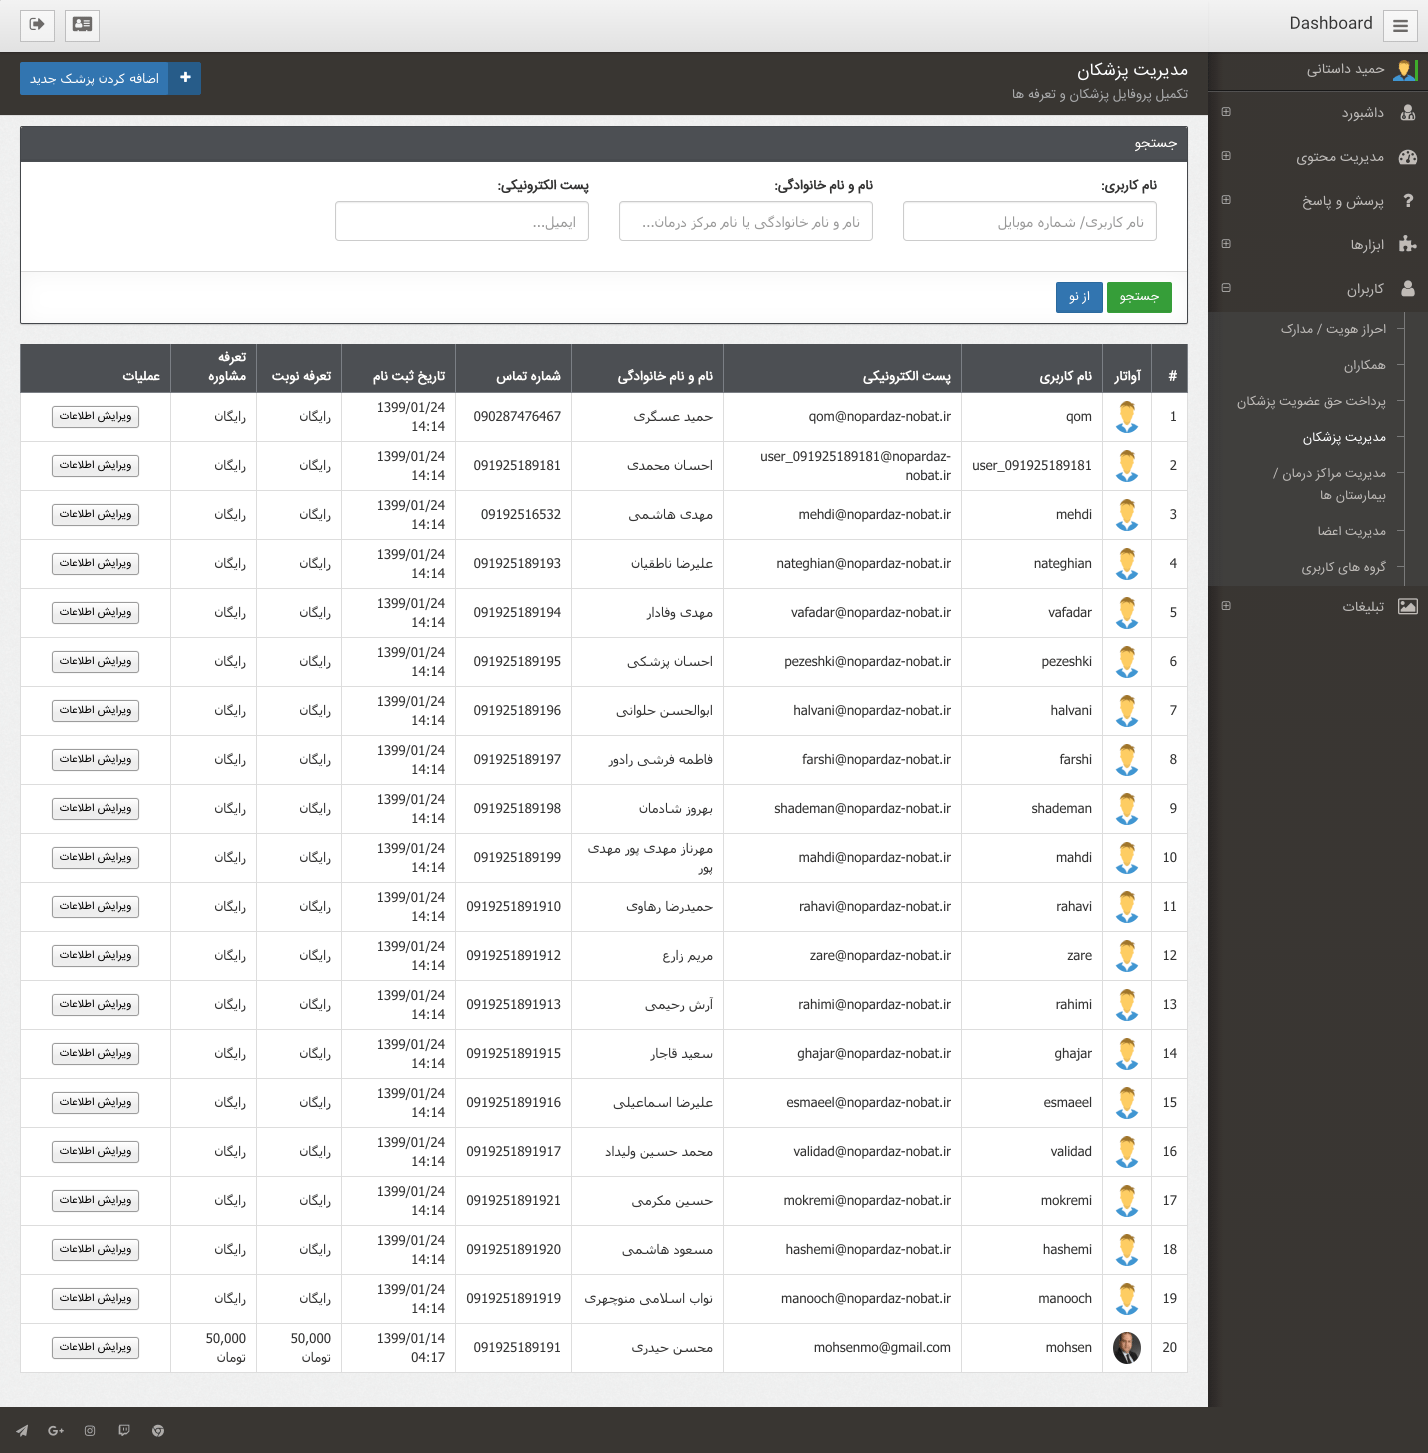Screen dimensions: 1428x1453
Task: Click the Chrome icon in footer
Action: coord(158,1431)
